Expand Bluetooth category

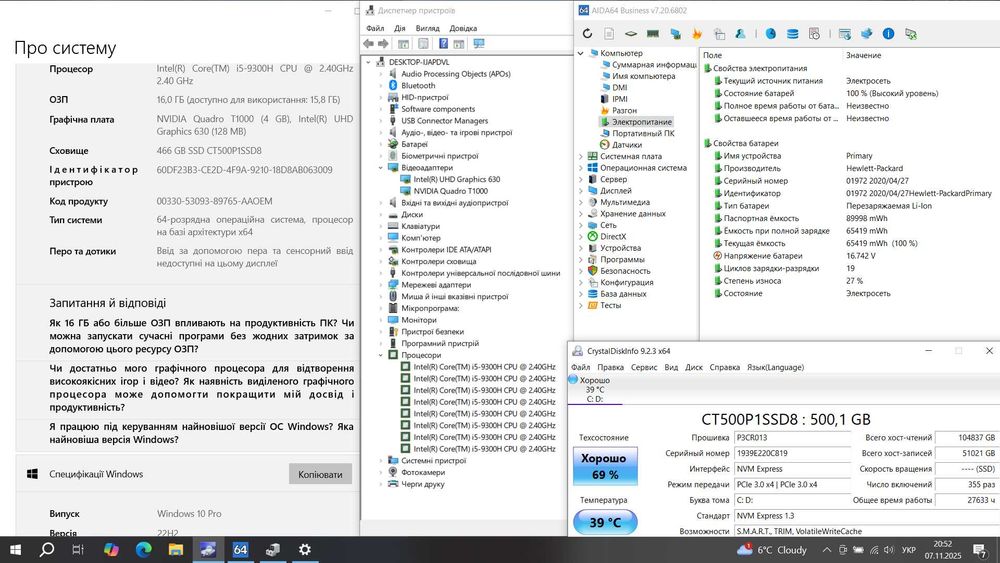381,85
